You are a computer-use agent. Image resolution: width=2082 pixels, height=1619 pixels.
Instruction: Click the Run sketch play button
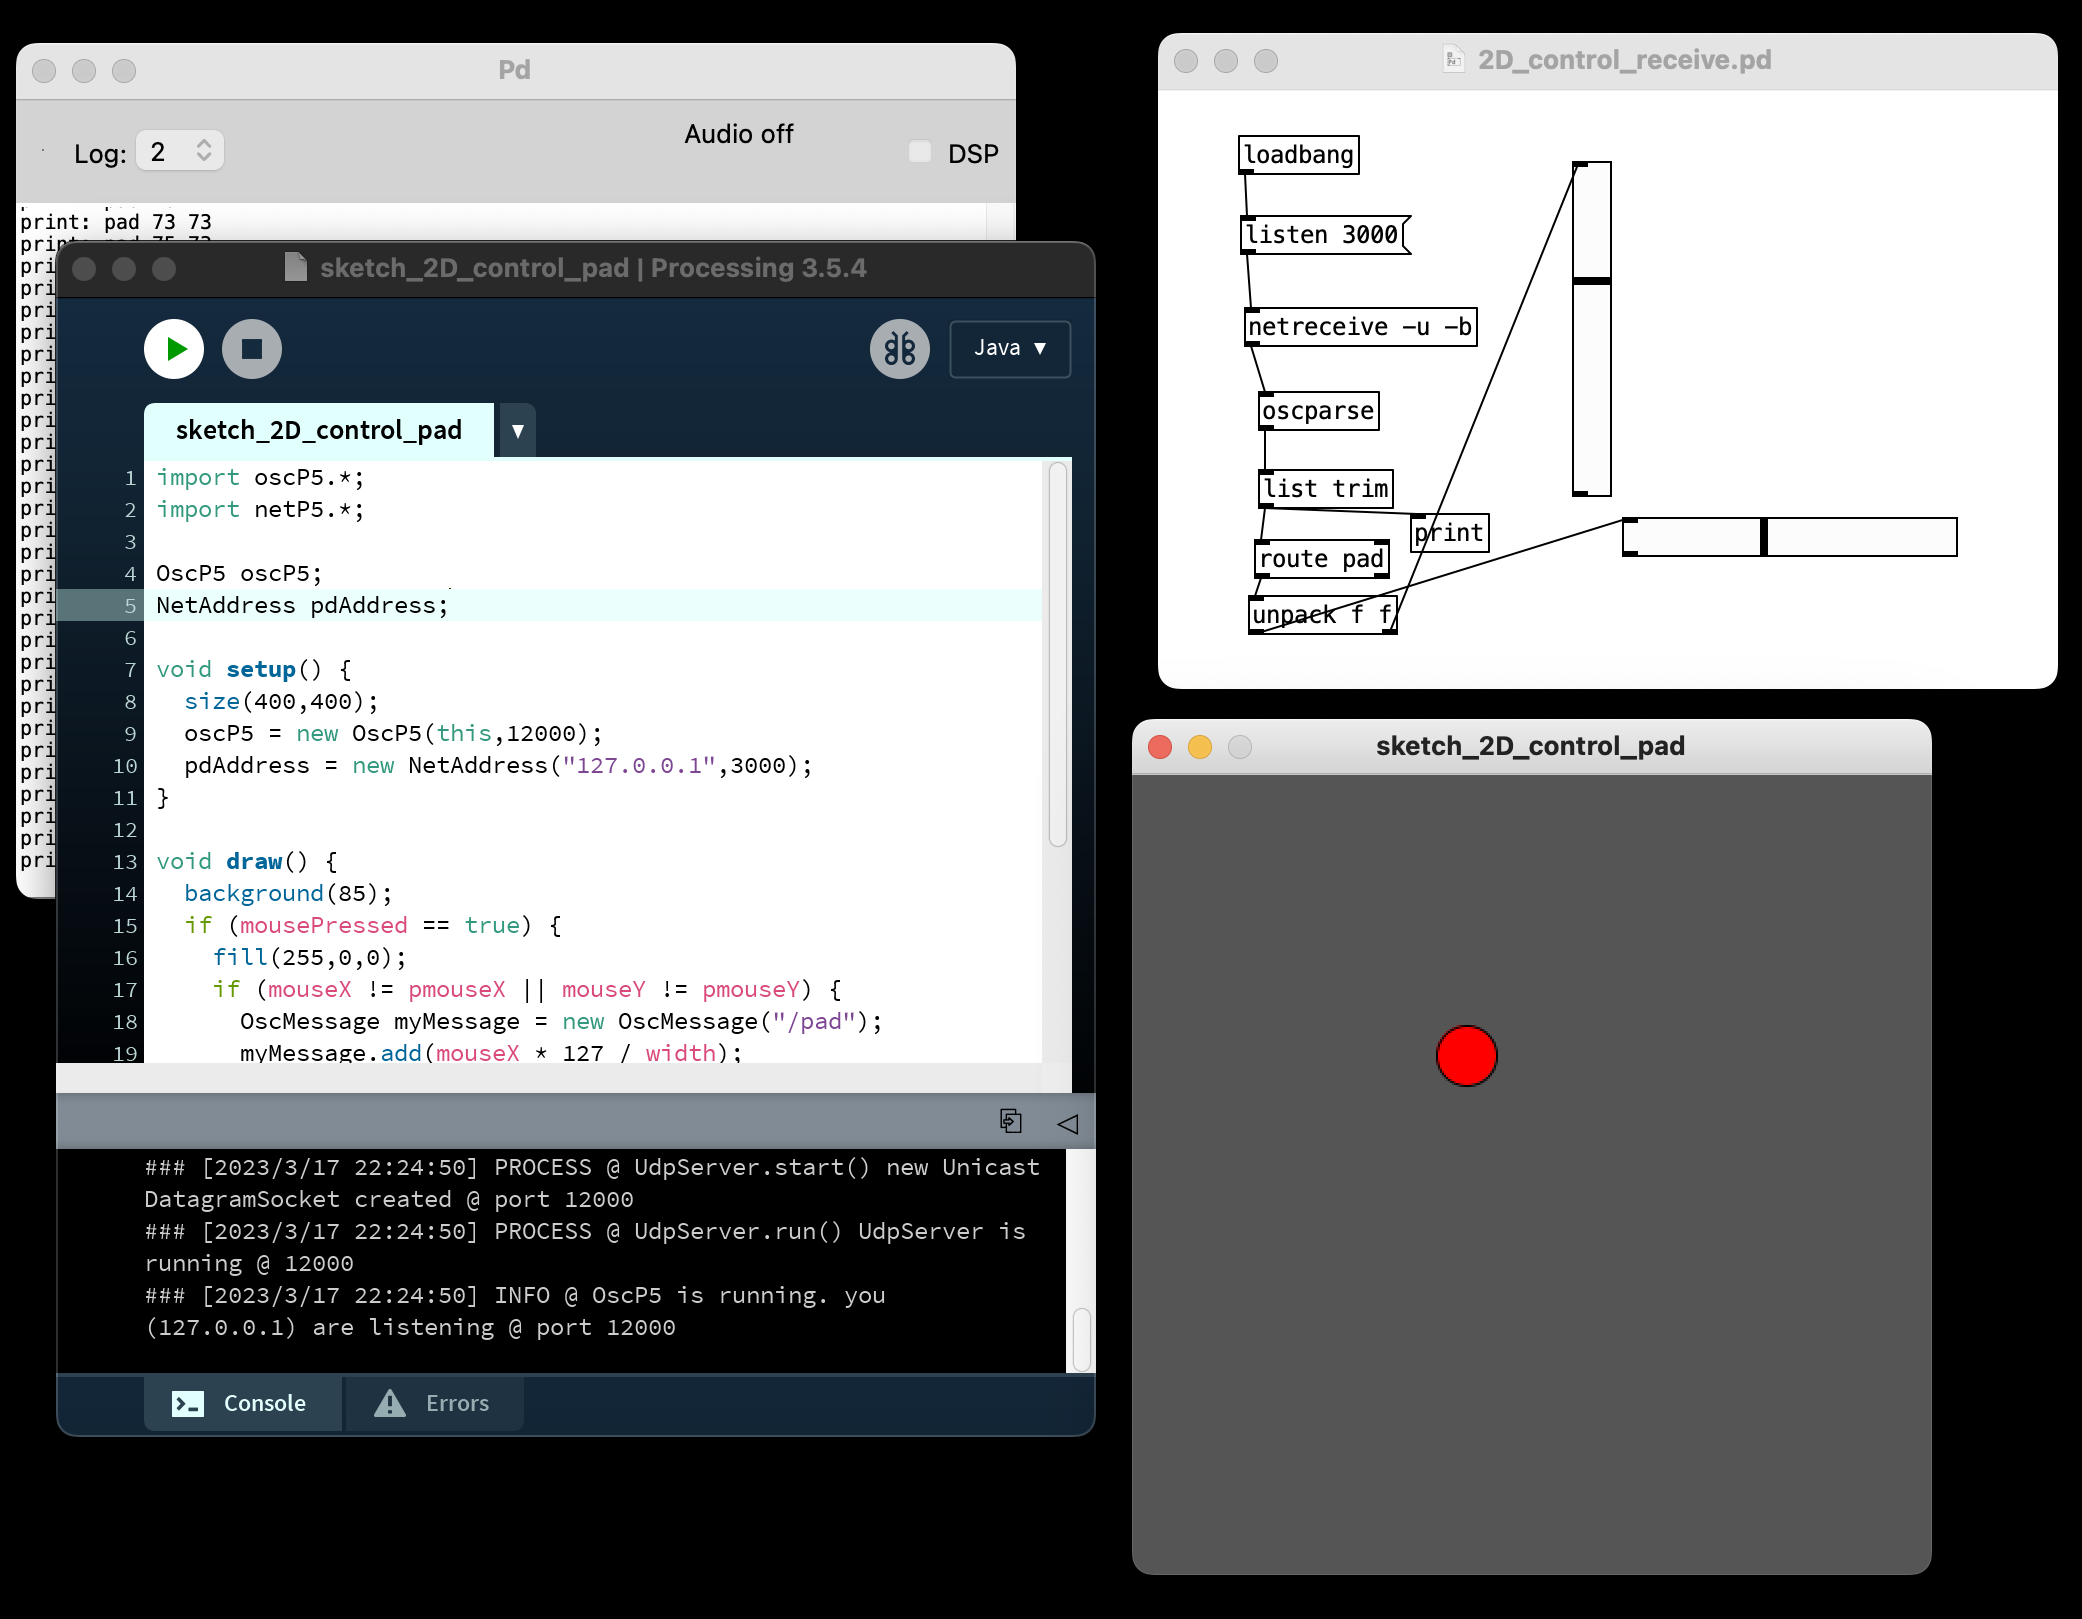174,349
